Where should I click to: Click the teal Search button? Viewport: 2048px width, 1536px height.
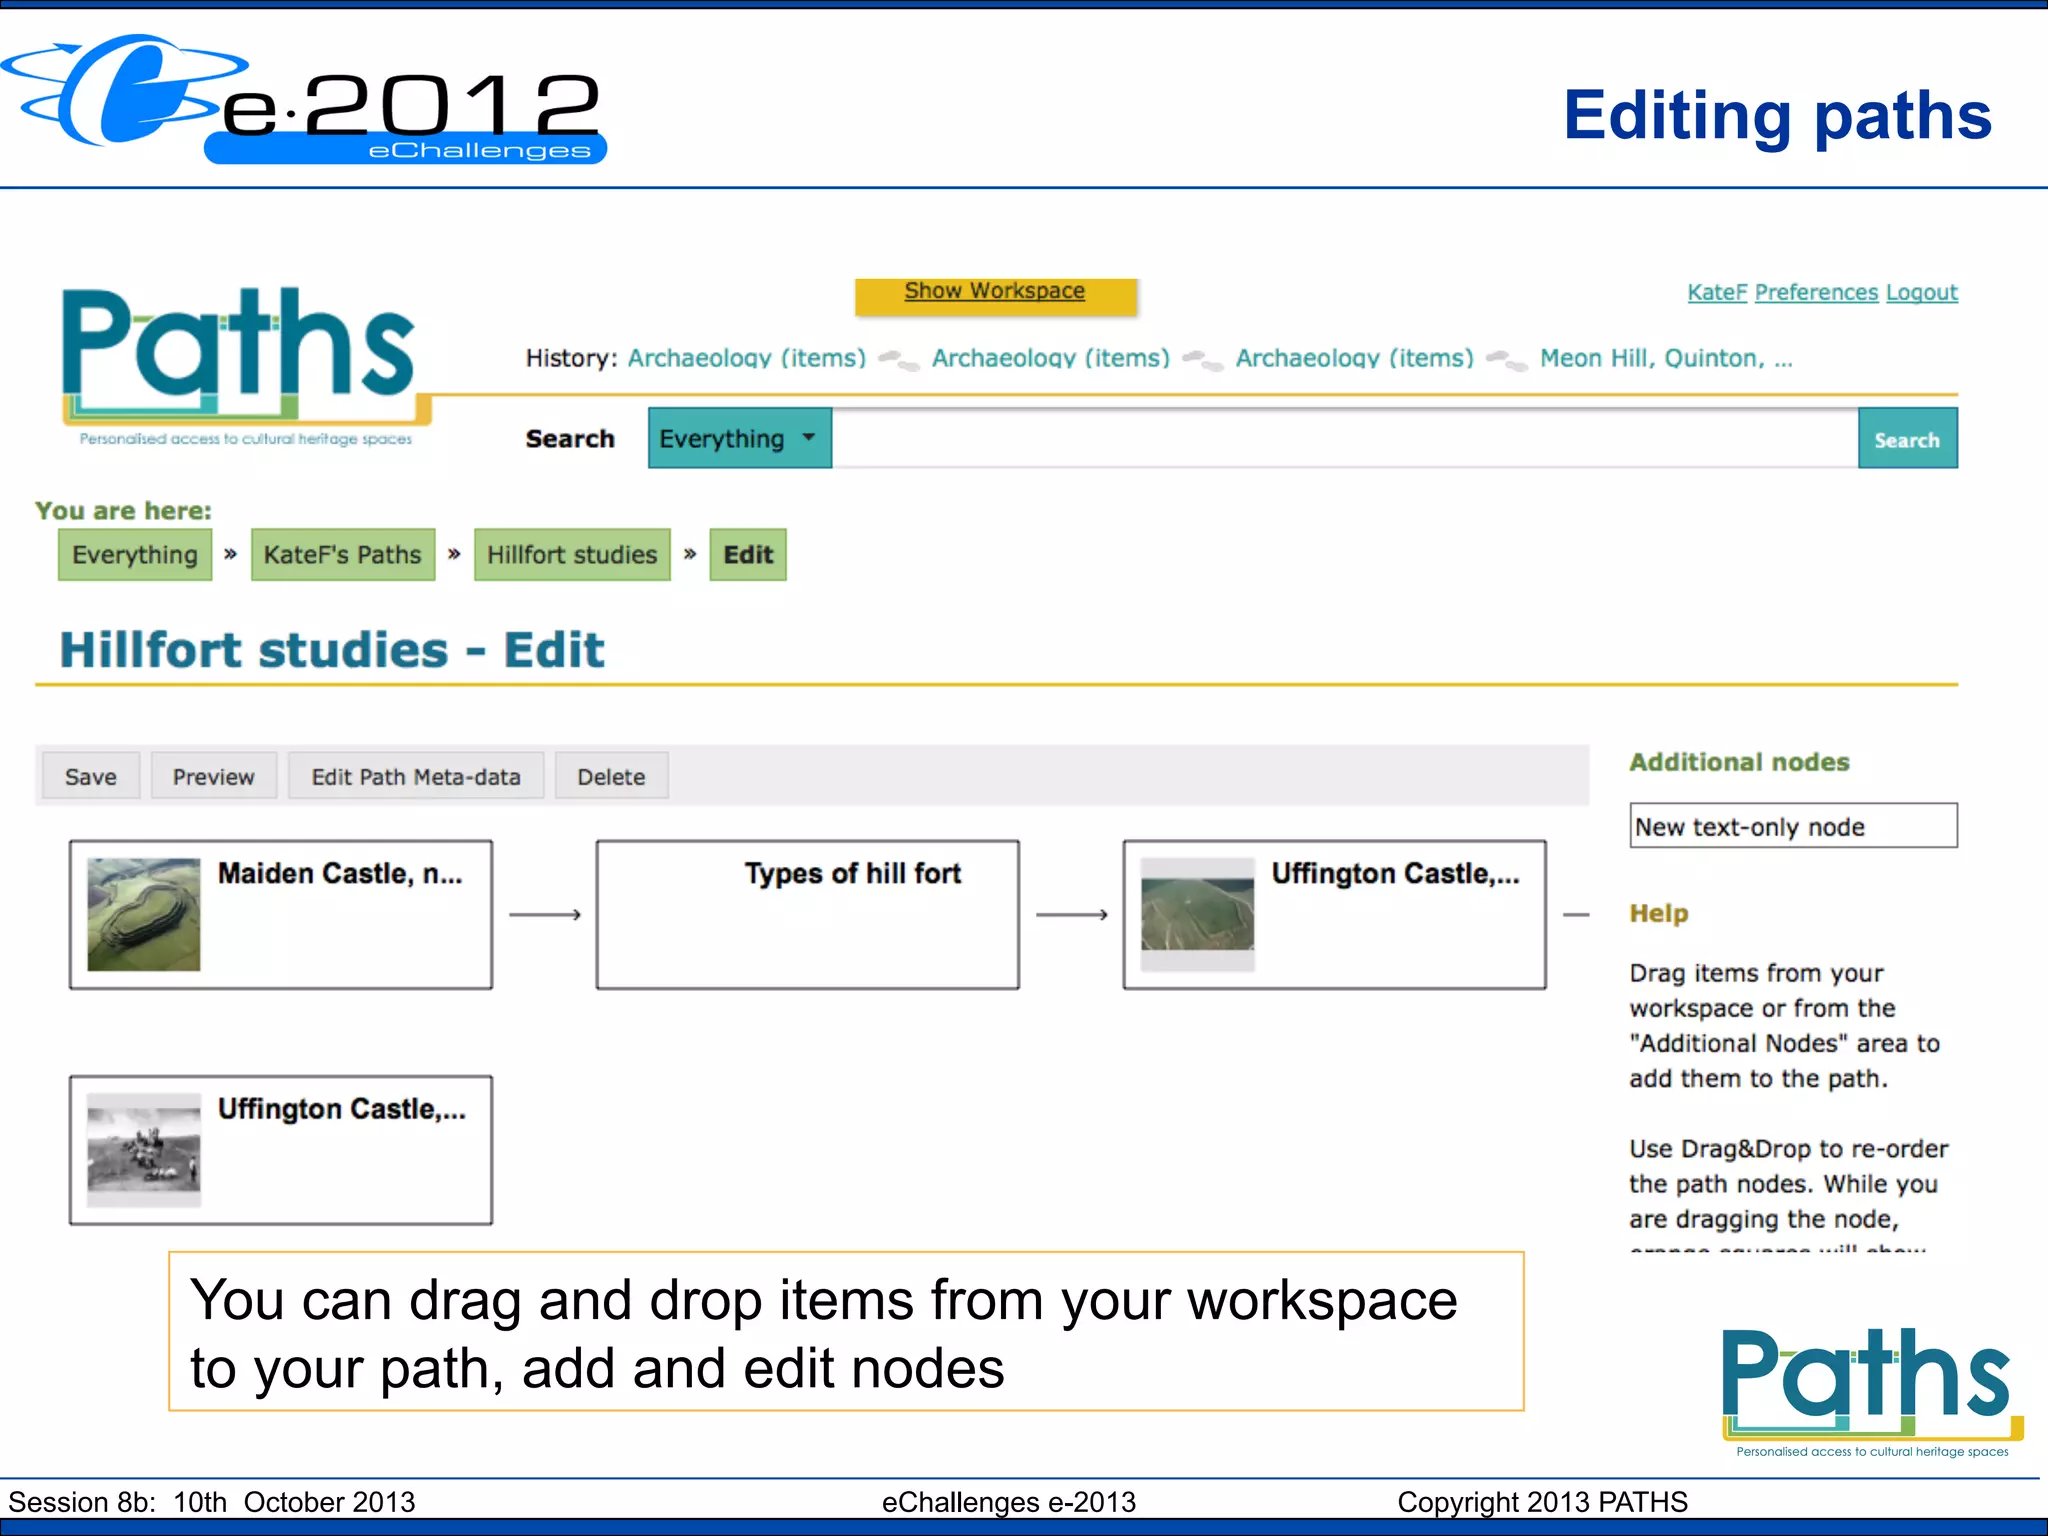pyautogui.click(x=1907, y=438)
